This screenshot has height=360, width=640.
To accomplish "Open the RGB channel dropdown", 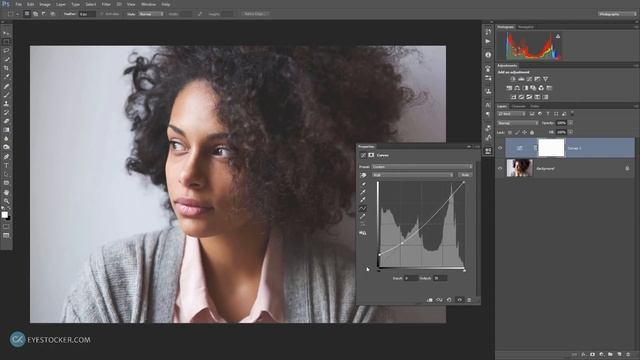I will pos(413,175).
